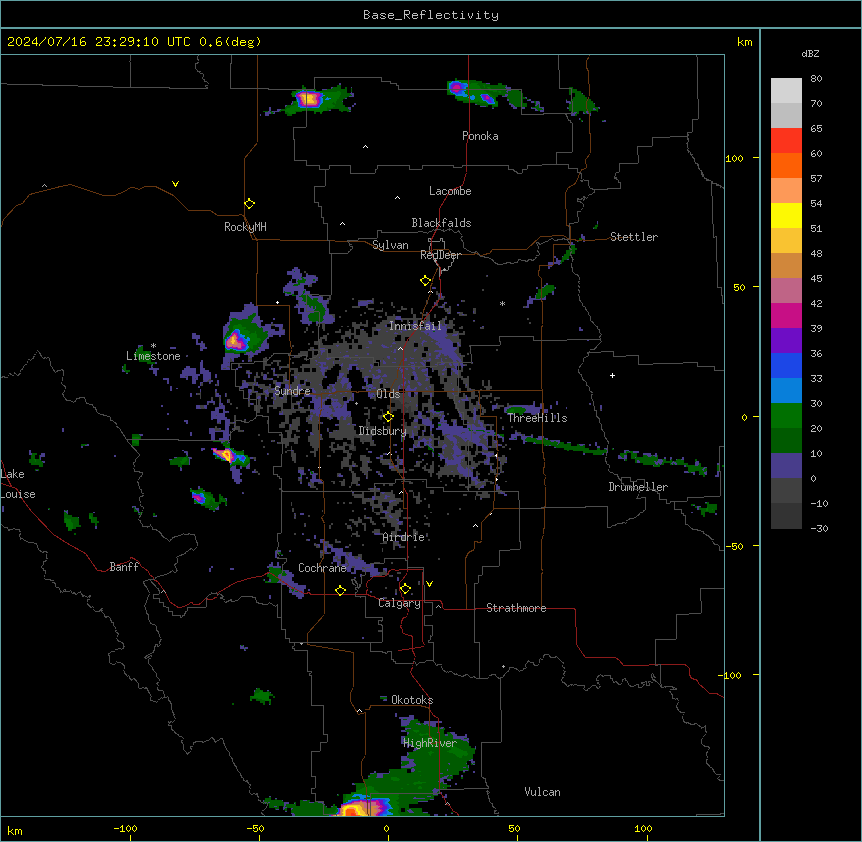The height and width of the screenshot is (842, 862).
Task: Click the -50 tick label on the right axis
Action: [736, 546]
